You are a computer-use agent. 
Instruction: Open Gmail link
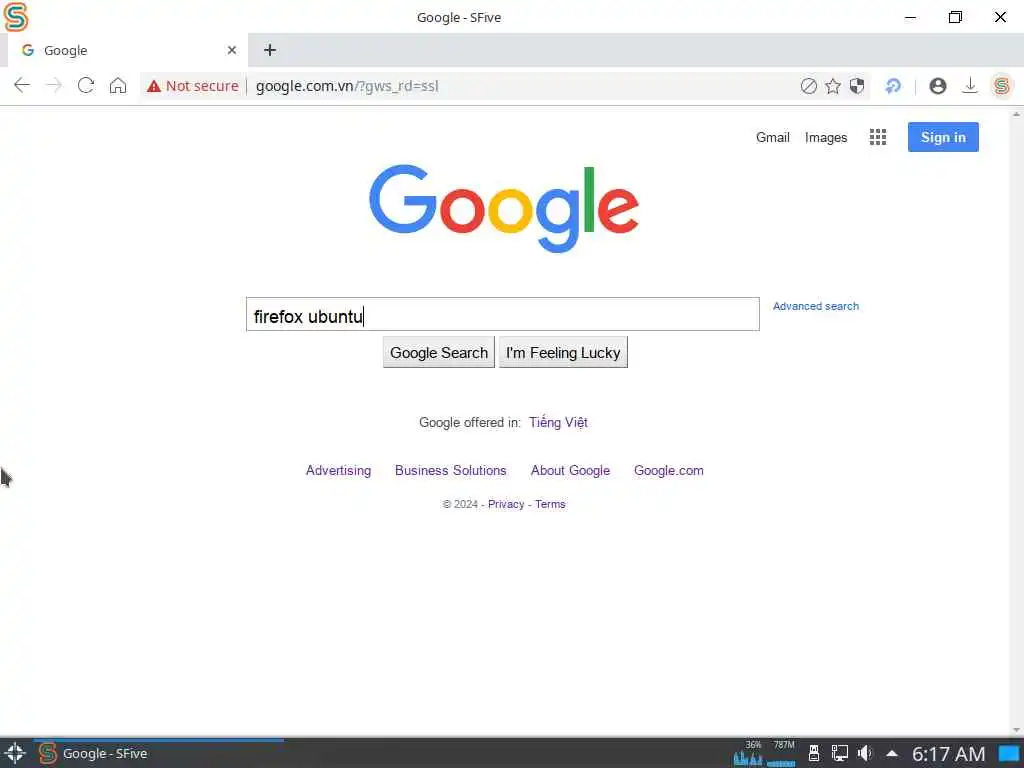click(773, 137)
